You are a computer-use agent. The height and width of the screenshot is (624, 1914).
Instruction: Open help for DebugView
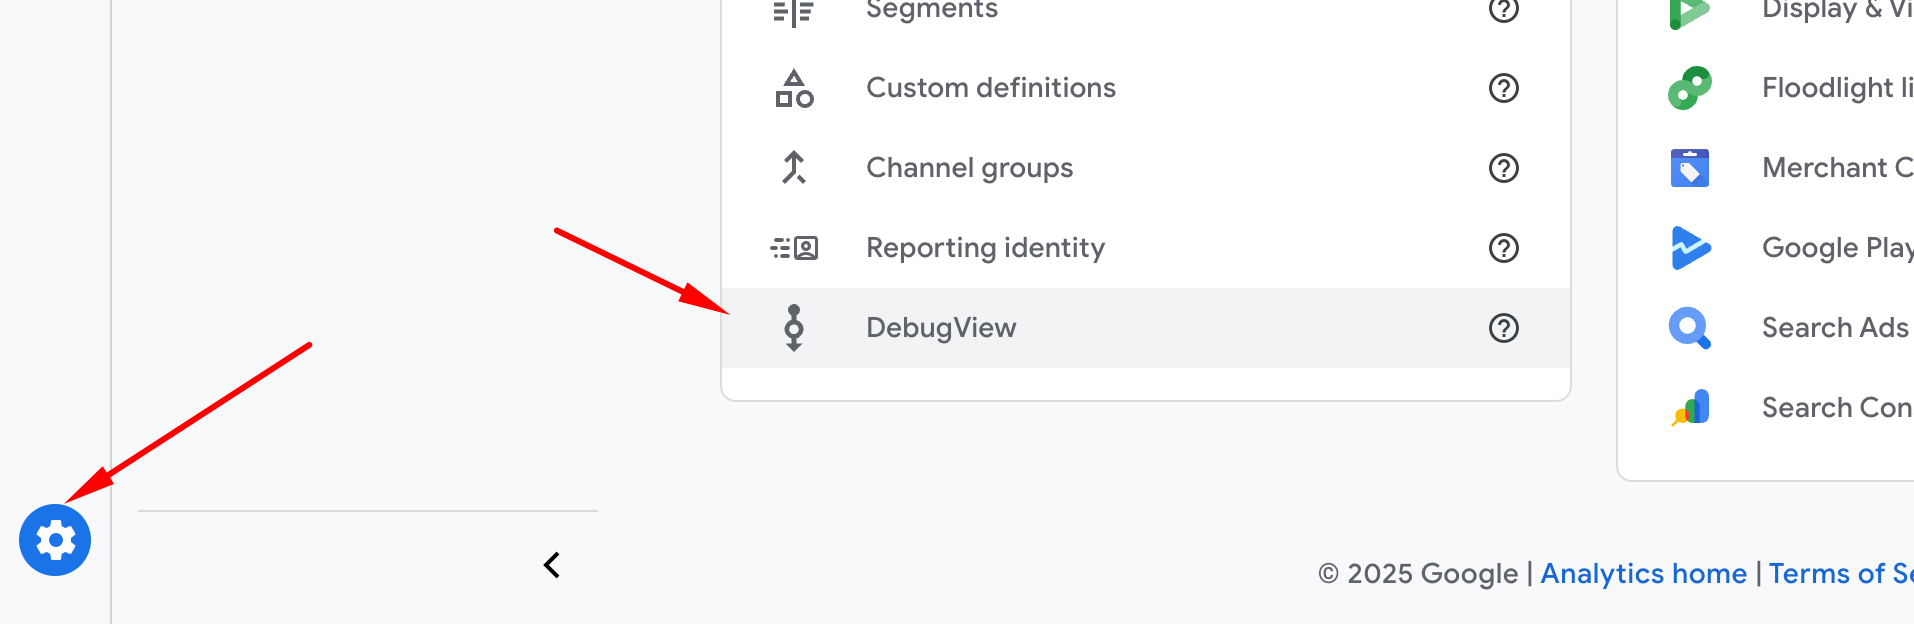pos(1503,328)
